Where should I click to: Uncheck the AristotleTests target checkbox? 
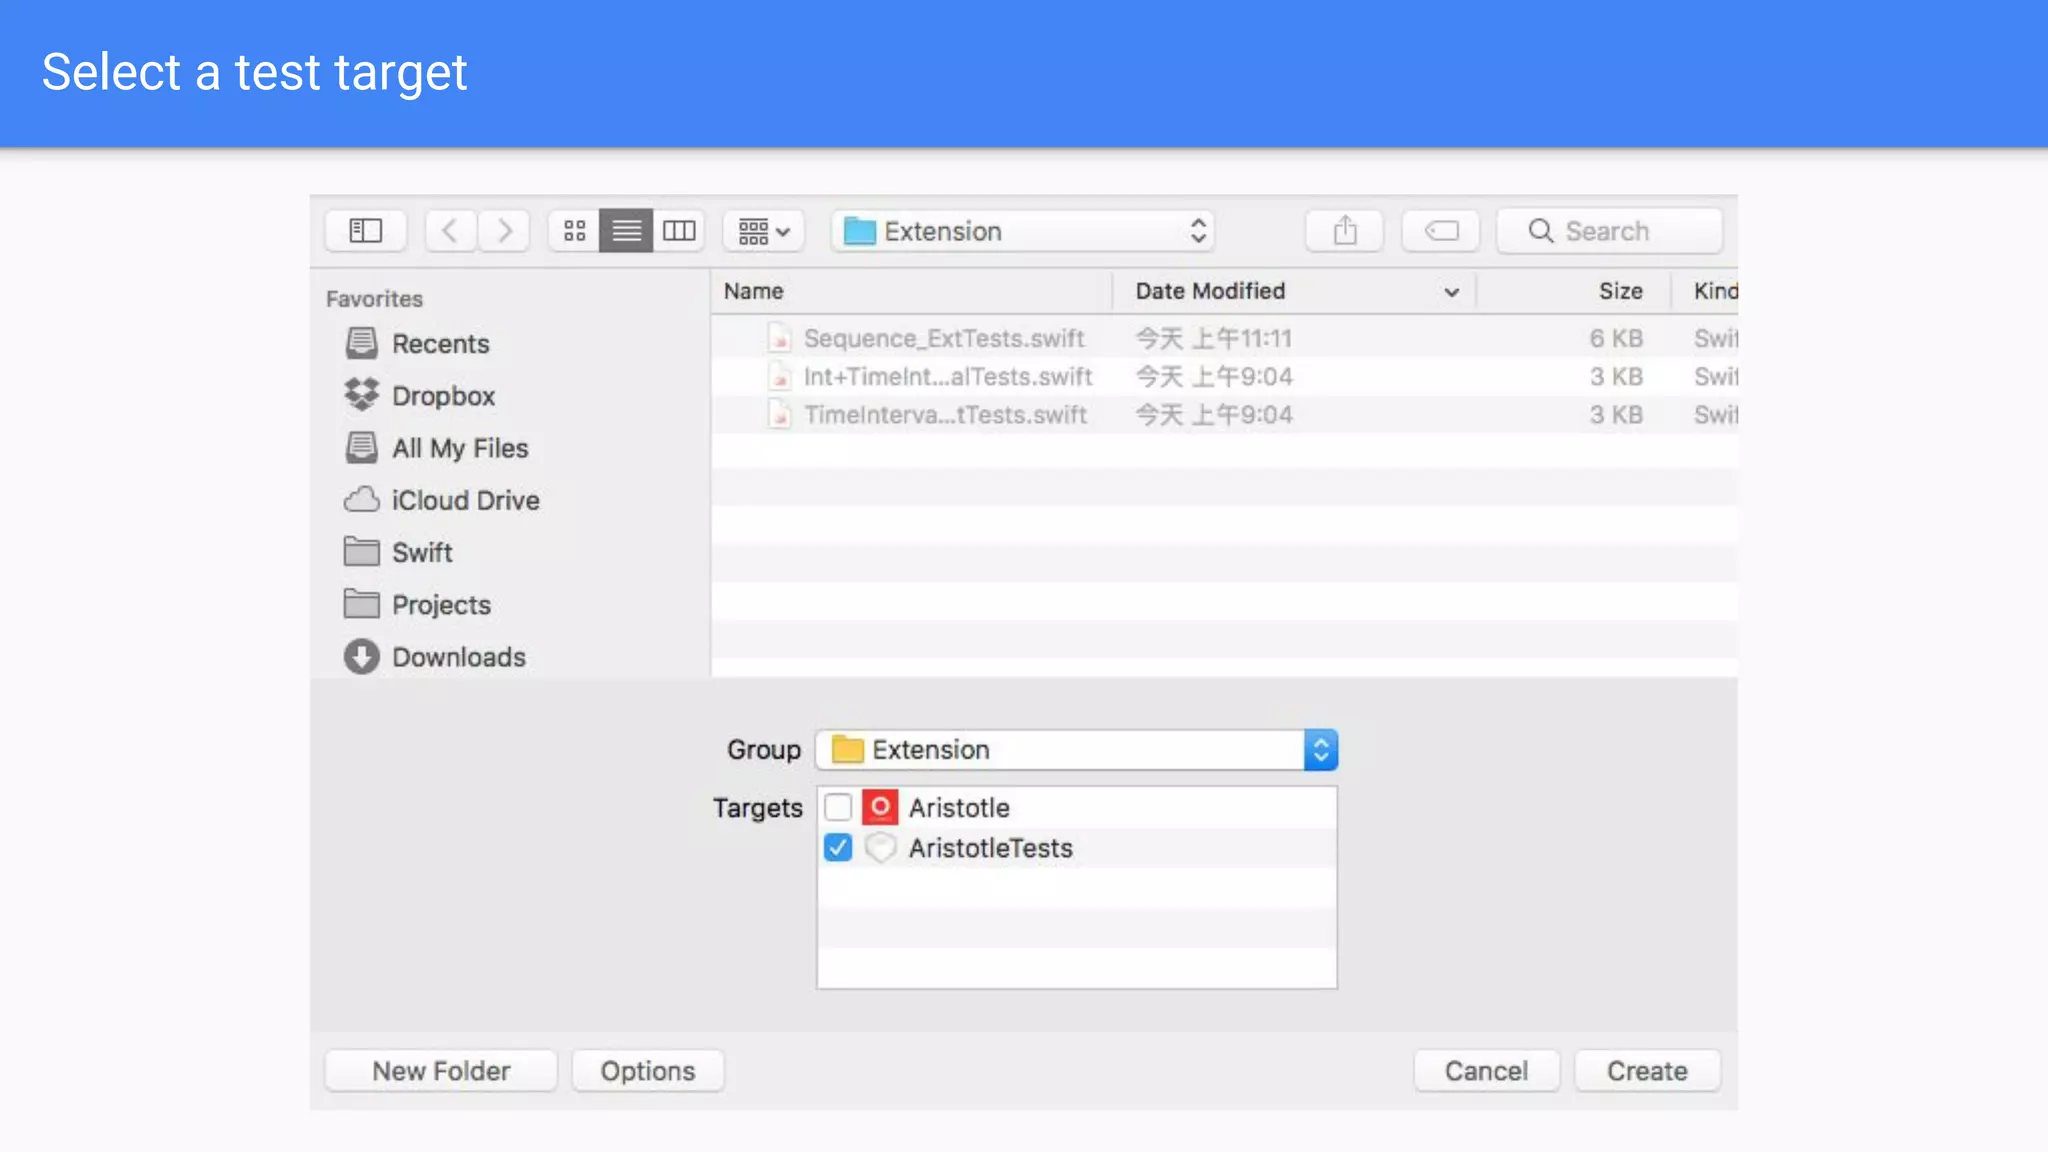[838, 848]
